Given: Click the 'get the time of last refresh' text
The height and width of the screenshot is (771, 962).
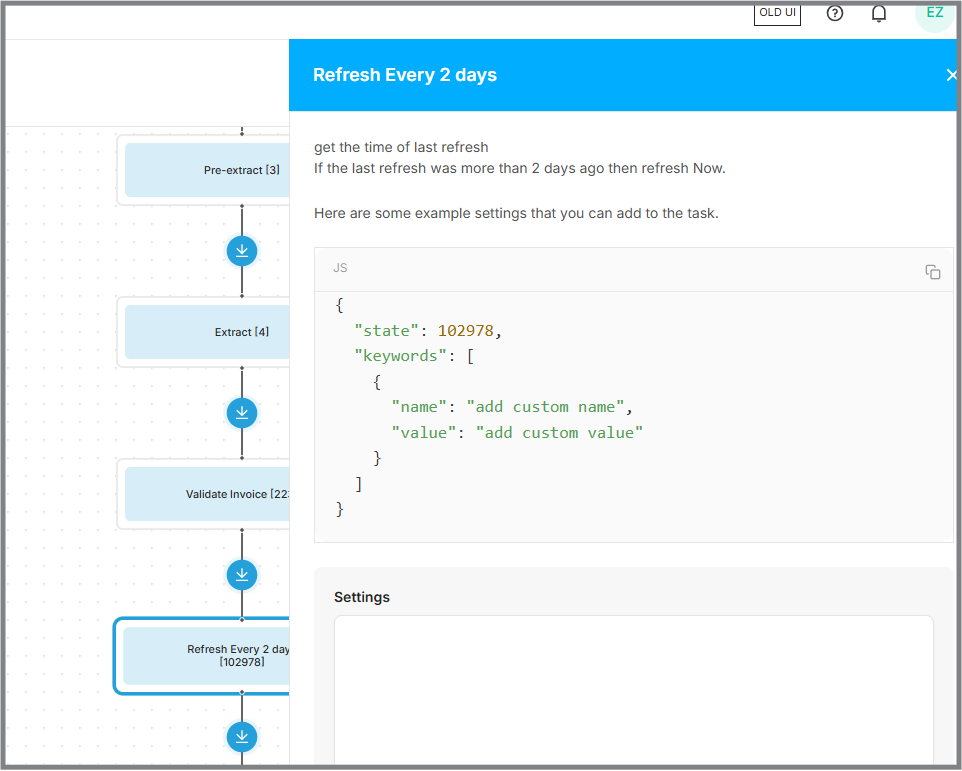Looking at the screenshot, I should (401, 147).
